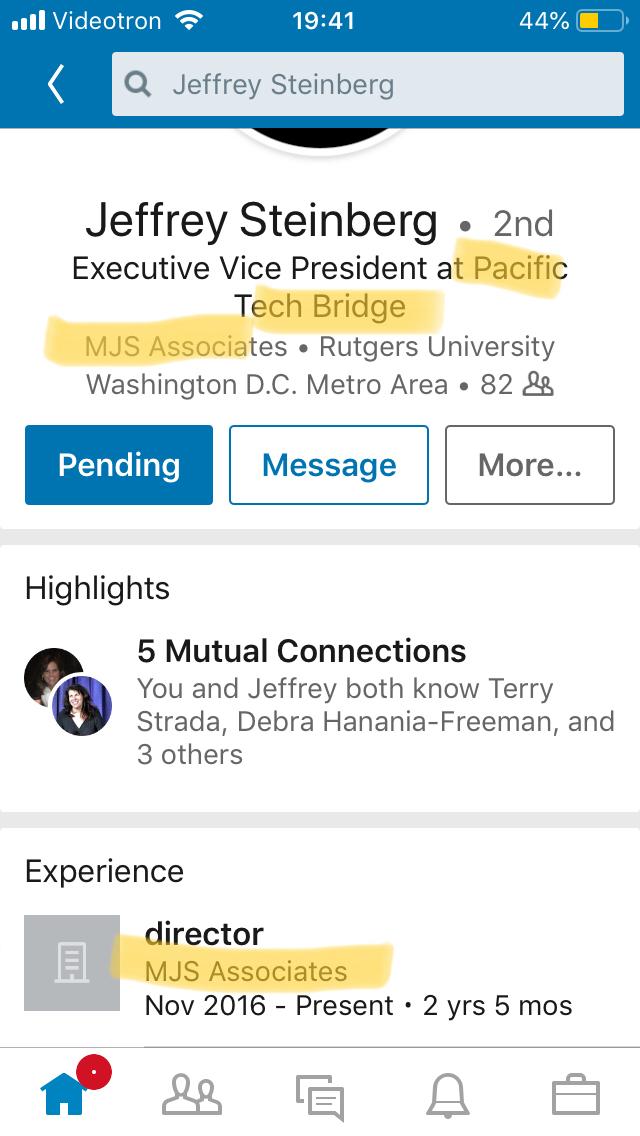The image size is (640, 1136).
Task: Tap the Jeffrey Steinberg profile name
Action: tap(262, 221)
